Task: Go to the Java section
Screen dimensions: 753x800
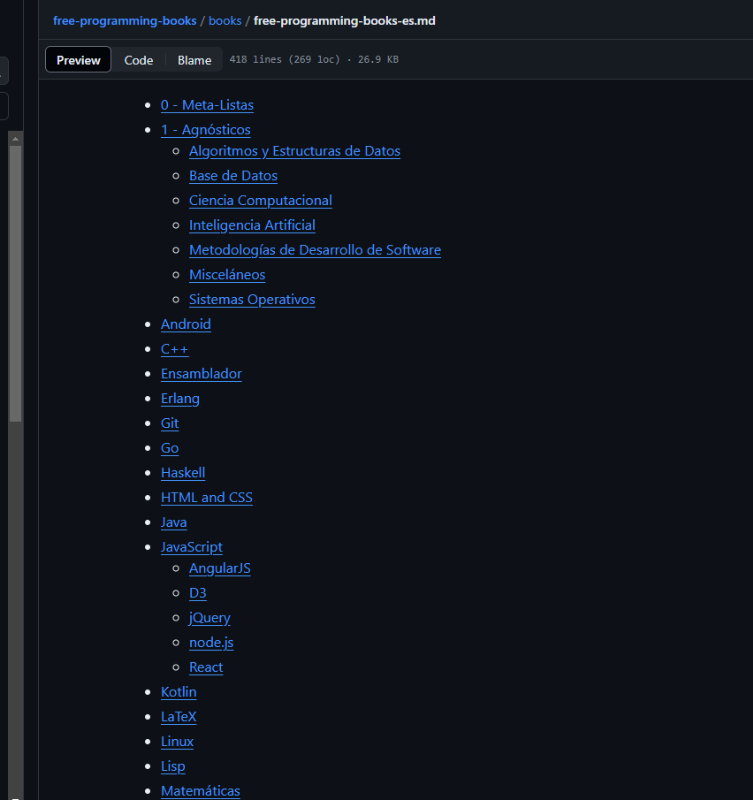Action: point(173,522)
